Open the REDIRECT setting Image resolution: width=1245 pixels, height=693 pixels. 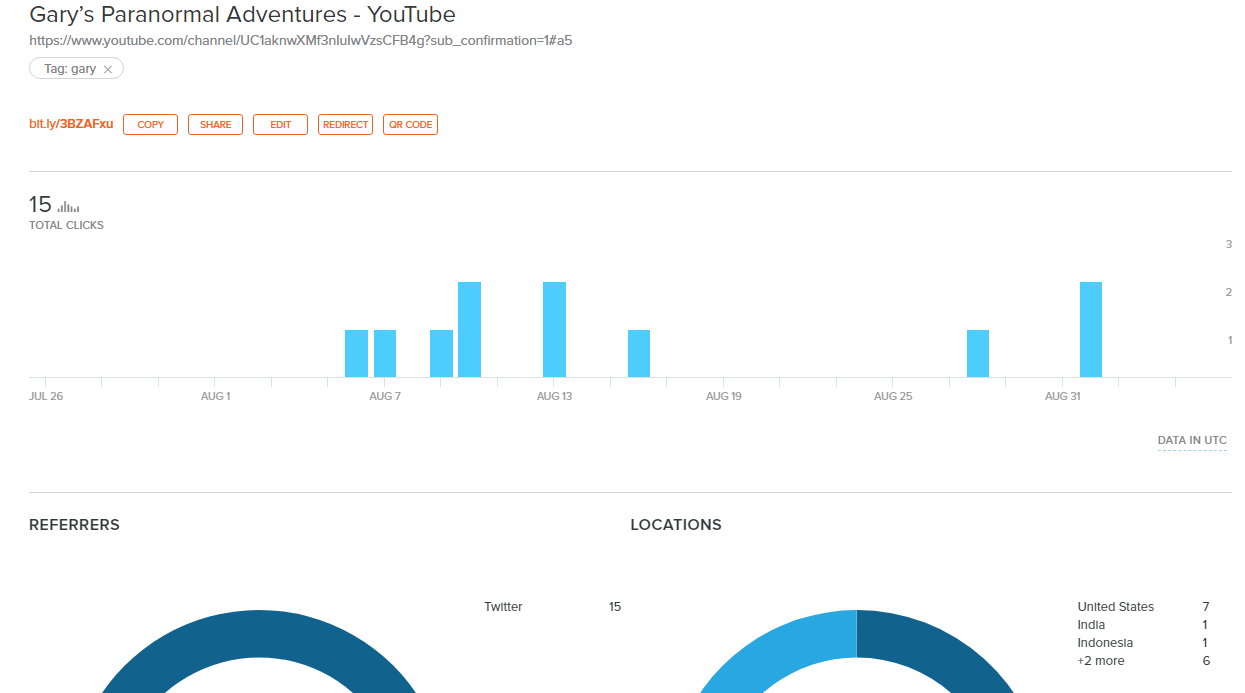(345, 125)
